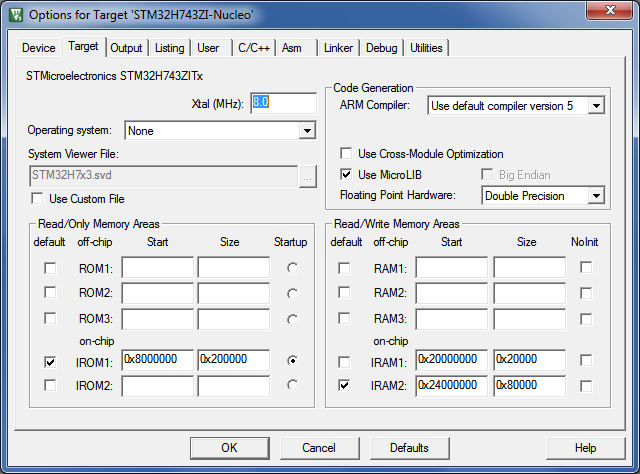Restore settings with the Defaults button

point(409,448)
